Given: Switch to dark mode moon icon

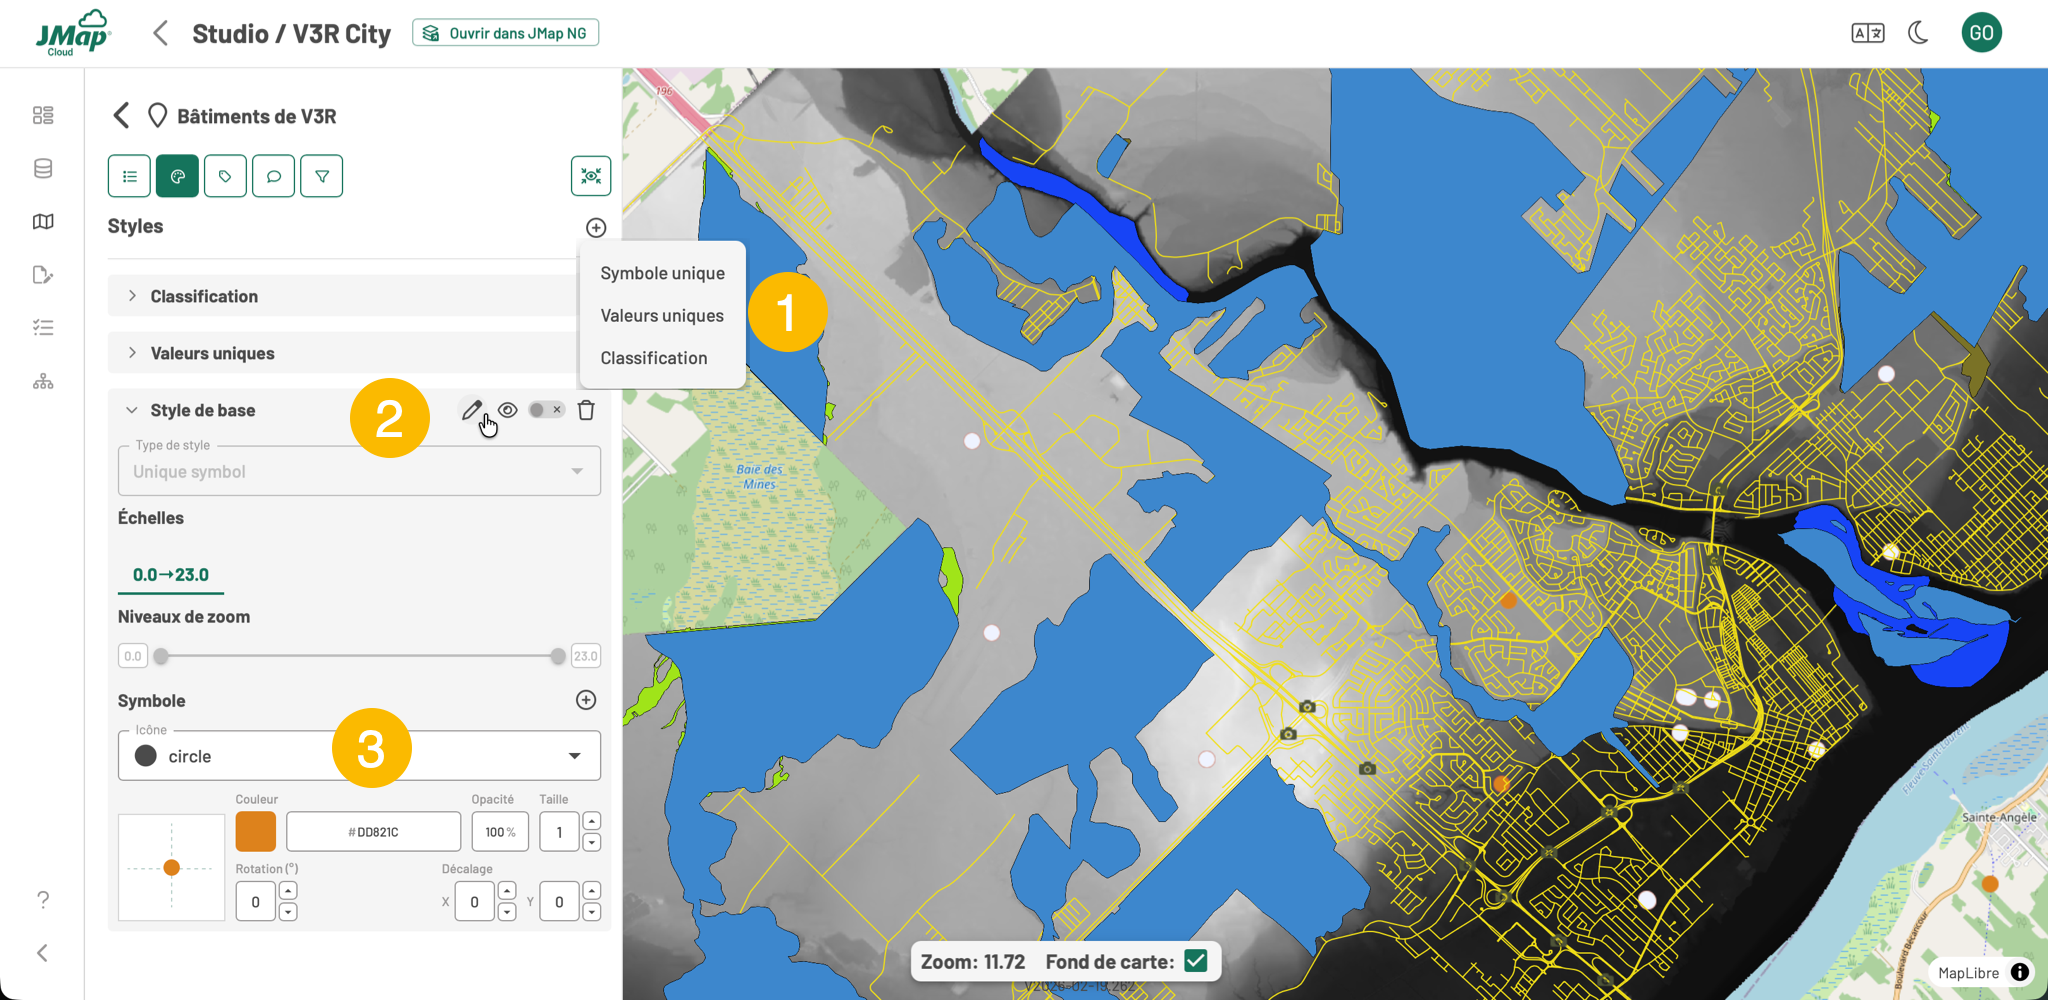Looking at the screenshot, I should (x=1918, y=33).
